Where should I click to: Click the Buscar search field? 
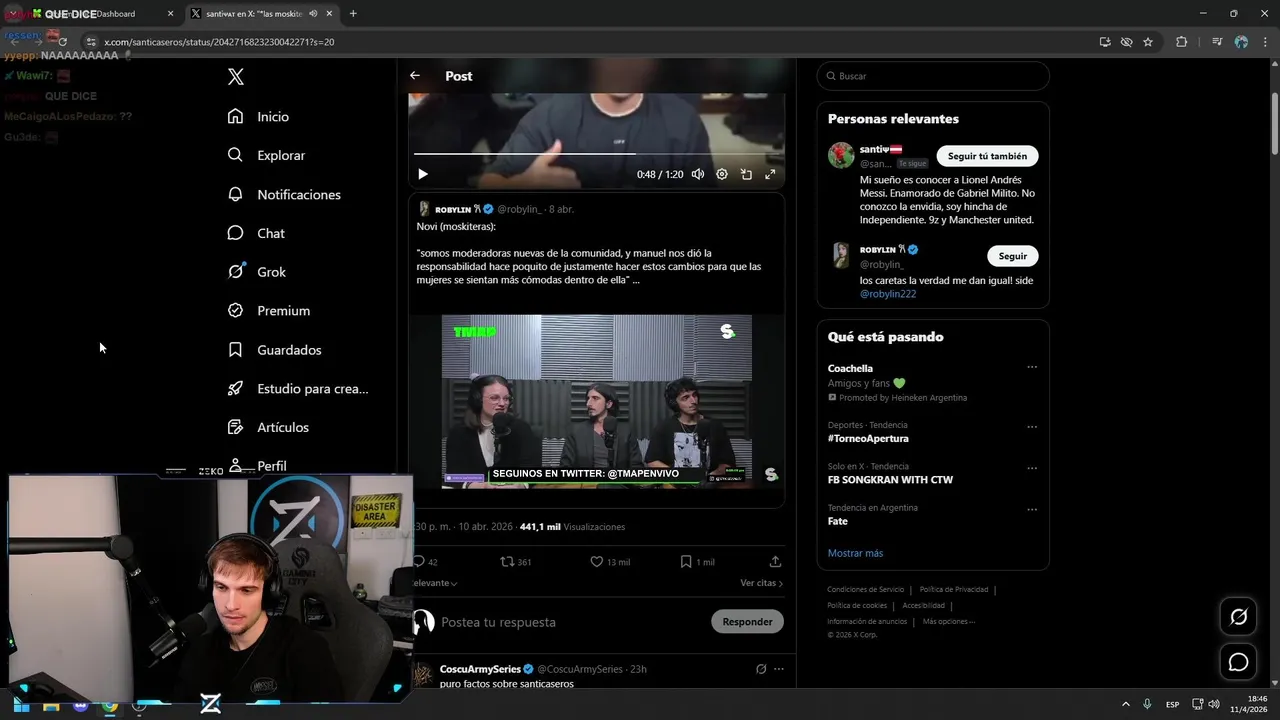[933, 76]
